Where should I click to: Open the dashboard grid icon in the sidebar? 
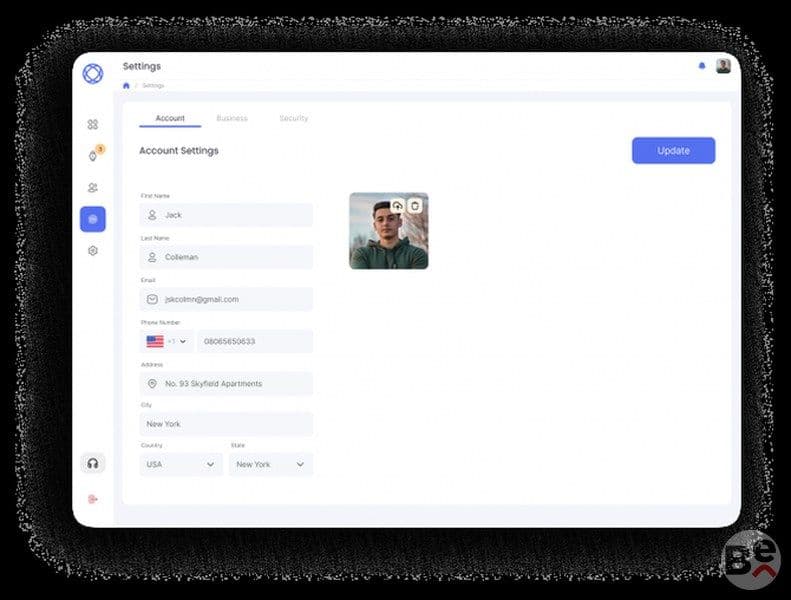pyautogui.click(x=93, y=124)
